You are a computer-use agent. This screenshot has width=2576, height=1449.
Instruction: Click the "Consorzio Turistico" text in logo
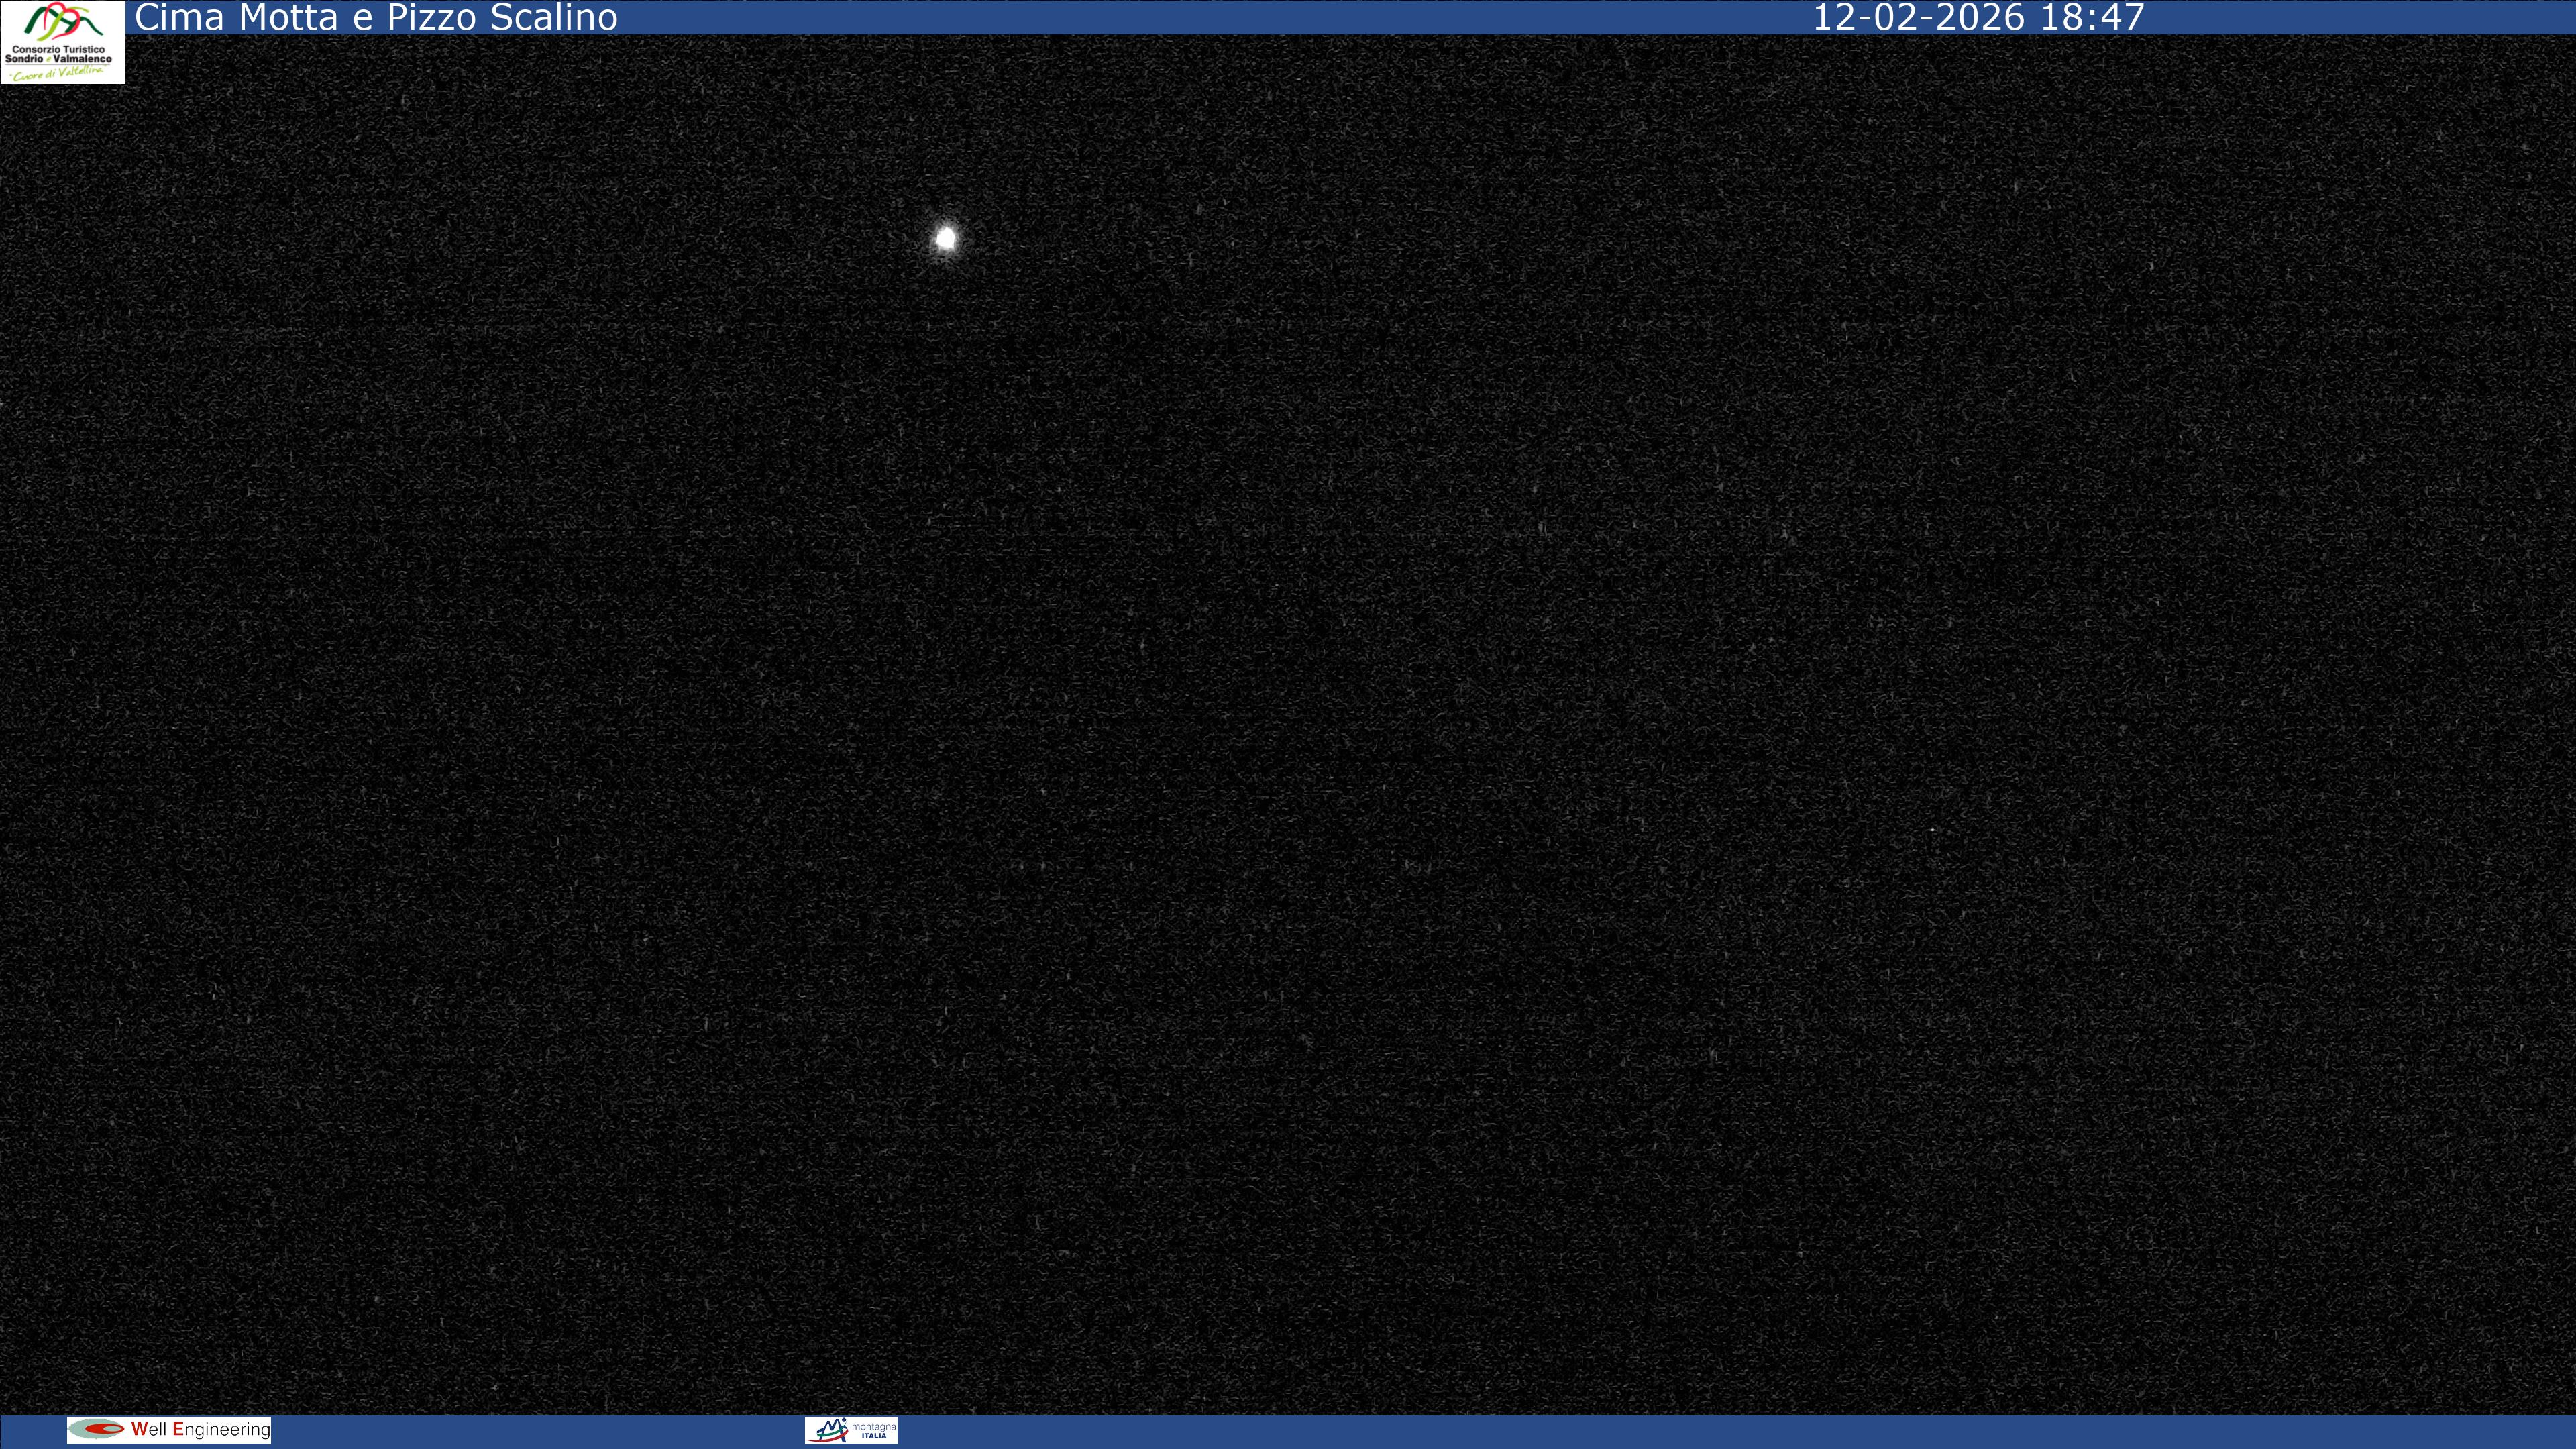point(59,49)
